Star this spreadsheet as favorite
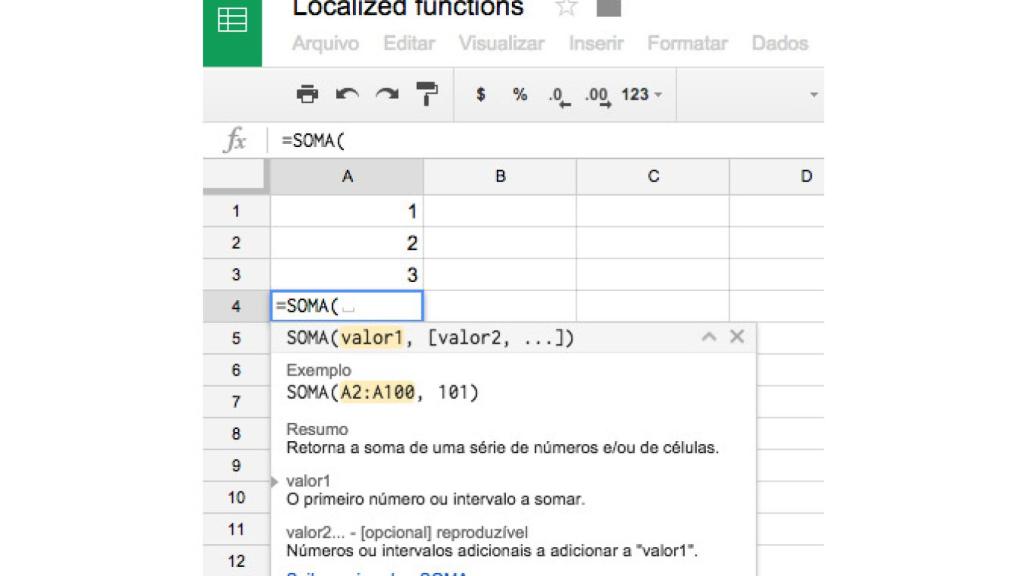The width and height of the screenshot is (1024, 576). [x=566, y=8]
